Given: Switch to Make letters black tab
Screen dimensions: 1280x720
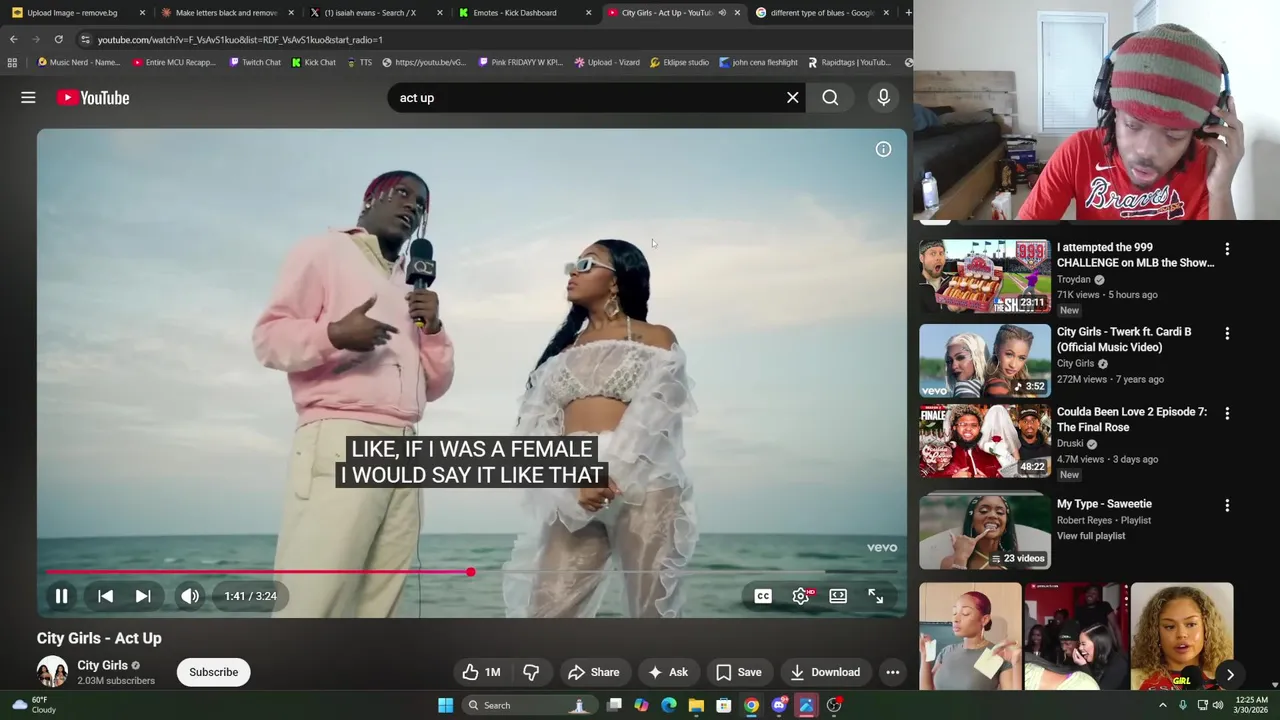Looking at the screenshot, I should [x=226, y=13].
